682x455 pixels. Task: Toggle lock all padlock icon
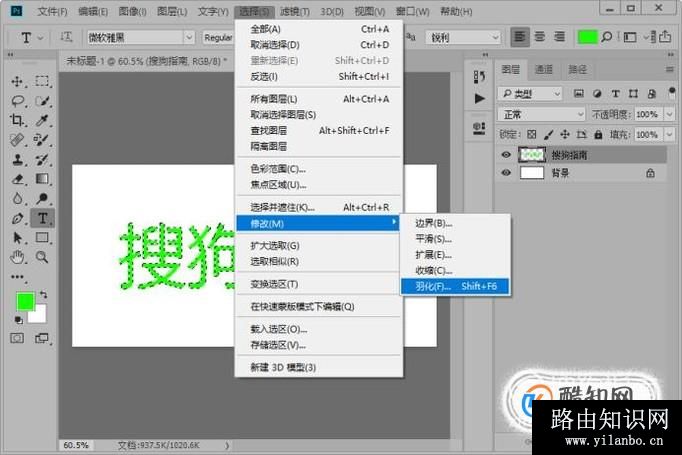[598, 134]
